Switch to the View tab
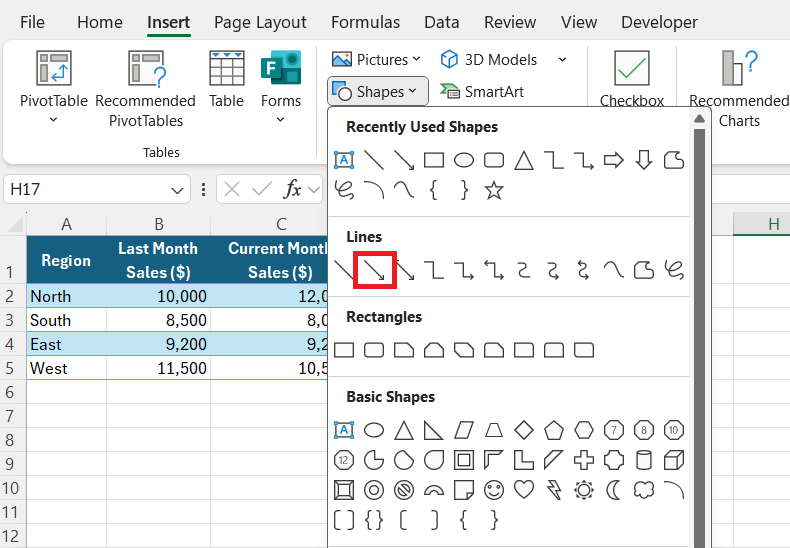The width and height of the screenshot is (790, 548). [579, 22]
